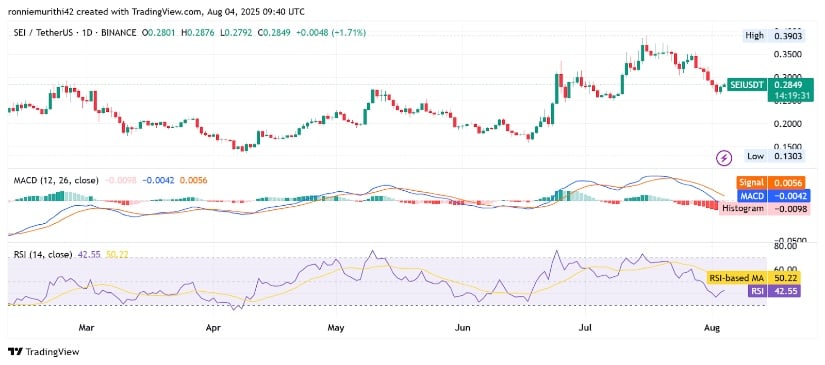Click the purple lightning bolt icon
This screenshot has width=825, height=365.
(x=725, y=157)
